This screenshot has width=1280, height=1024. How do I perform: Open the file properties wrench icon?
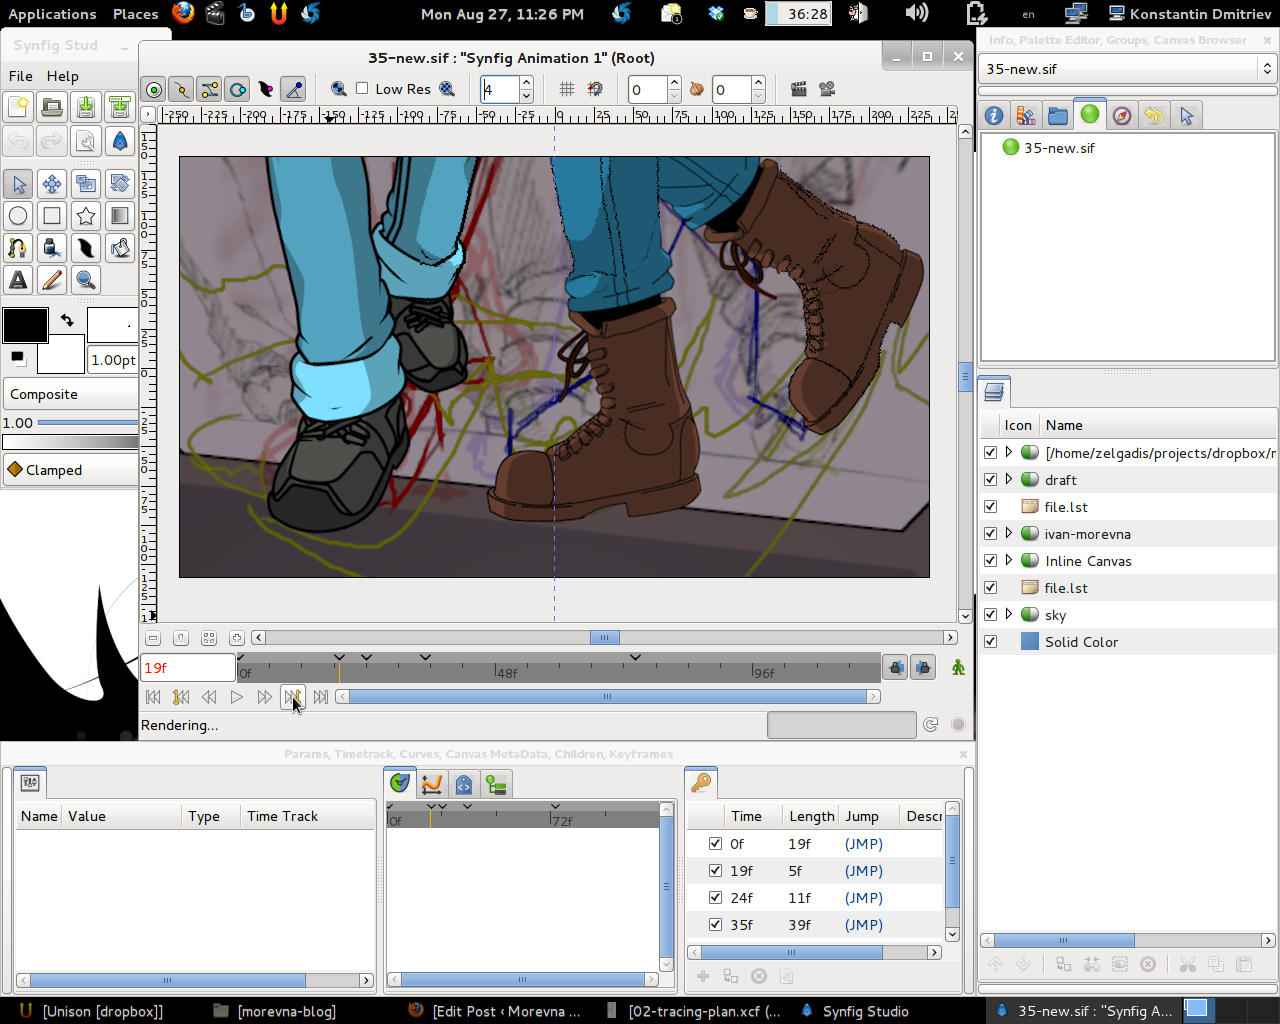[86, 141]
